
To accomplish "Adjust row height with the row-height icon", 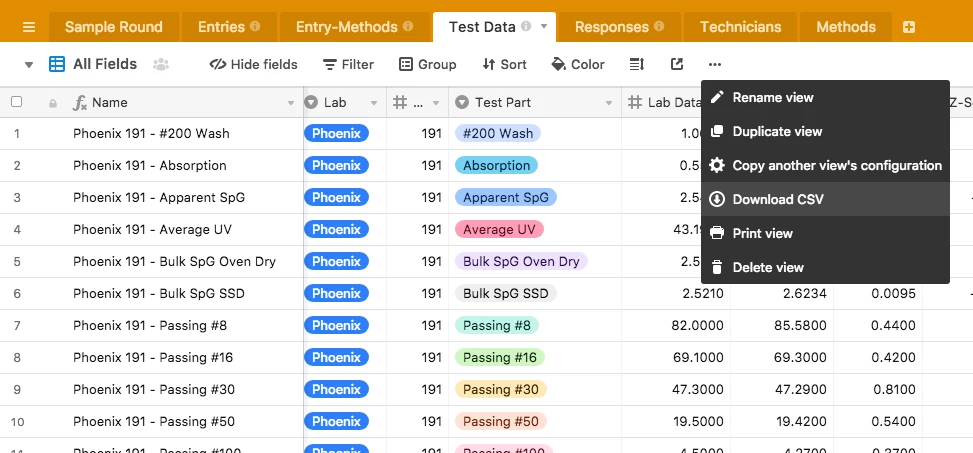I will pos(637,64).
